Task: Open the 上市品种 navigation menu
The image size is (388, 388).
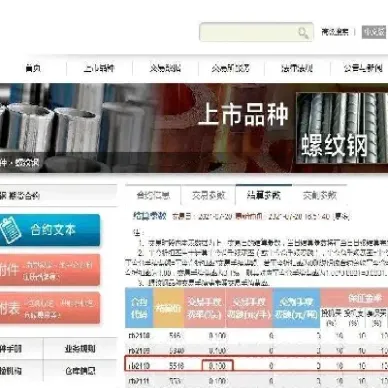Action: click(x=99, y=68)
